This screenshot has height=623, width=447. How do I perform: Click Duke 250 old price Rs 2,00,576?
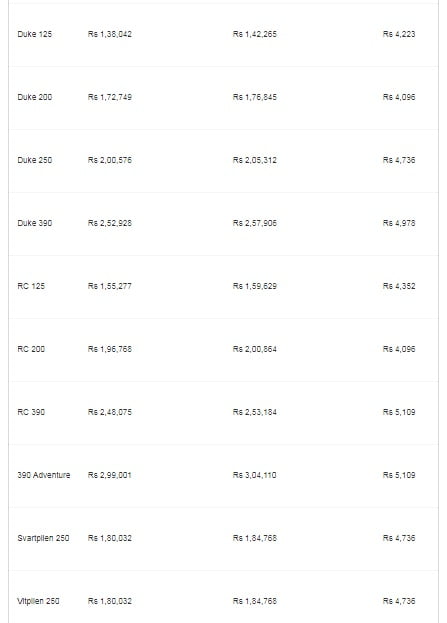110,160
